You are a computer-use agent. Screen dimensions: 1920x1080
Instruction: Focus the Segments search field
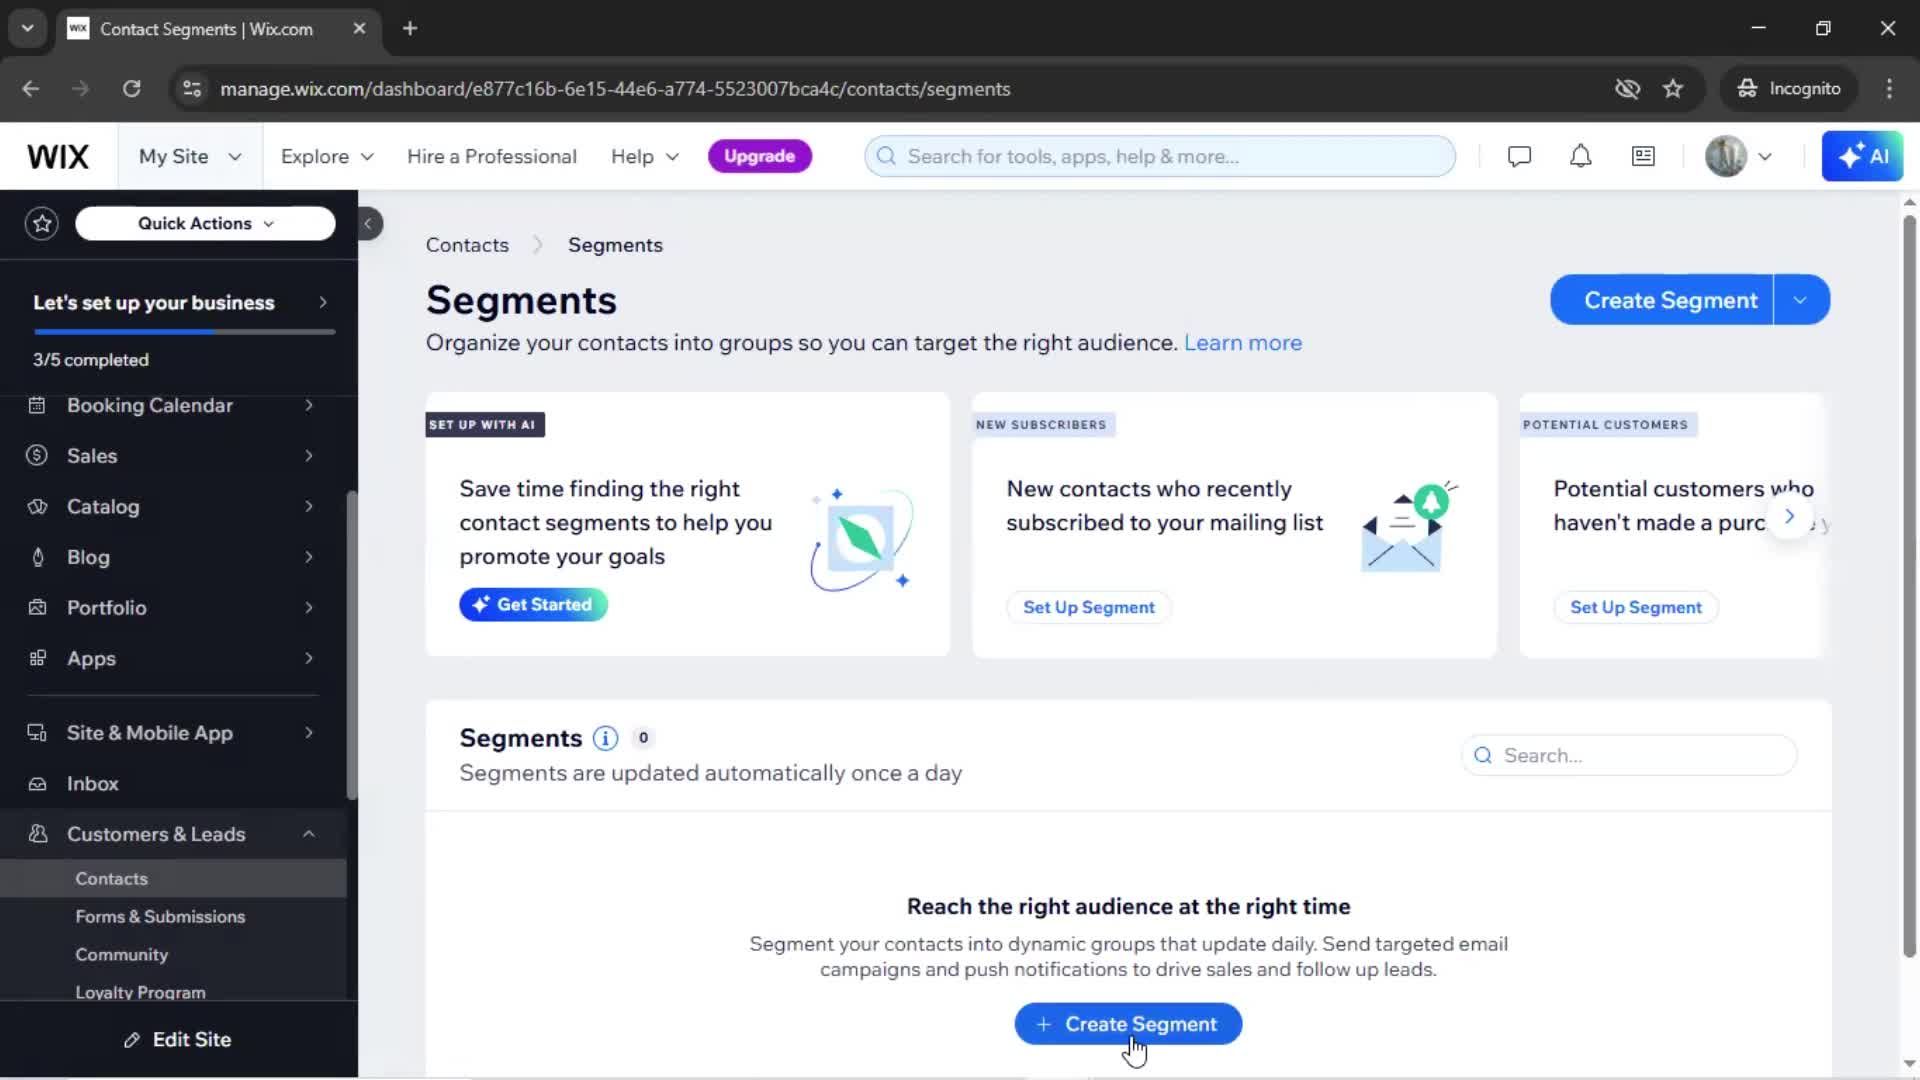pos(1629,756)
